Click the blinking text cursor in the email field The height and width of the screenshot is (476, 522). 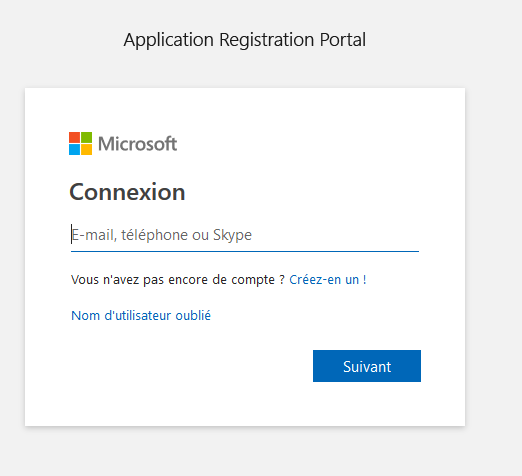point(71,234)
